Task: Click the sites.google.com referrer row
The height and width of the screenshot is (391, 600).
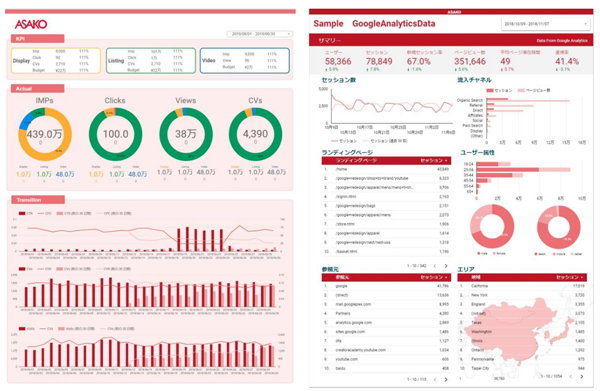Action: coord(386,332)
